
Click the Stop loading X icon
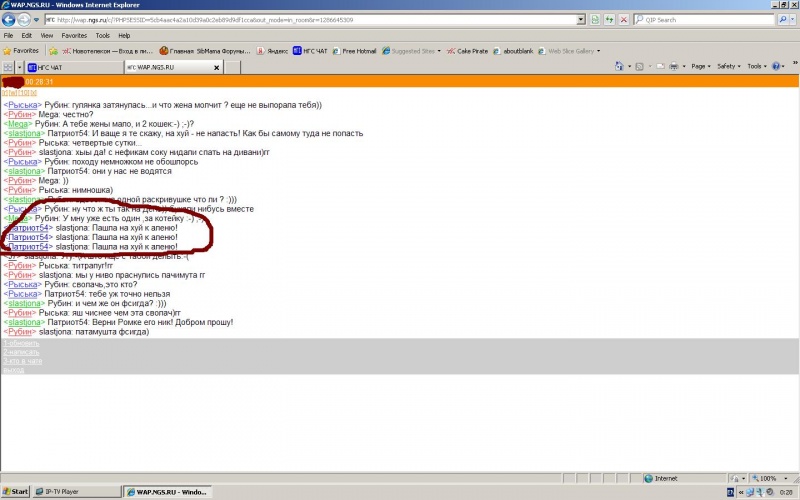[x=624, y=19]
